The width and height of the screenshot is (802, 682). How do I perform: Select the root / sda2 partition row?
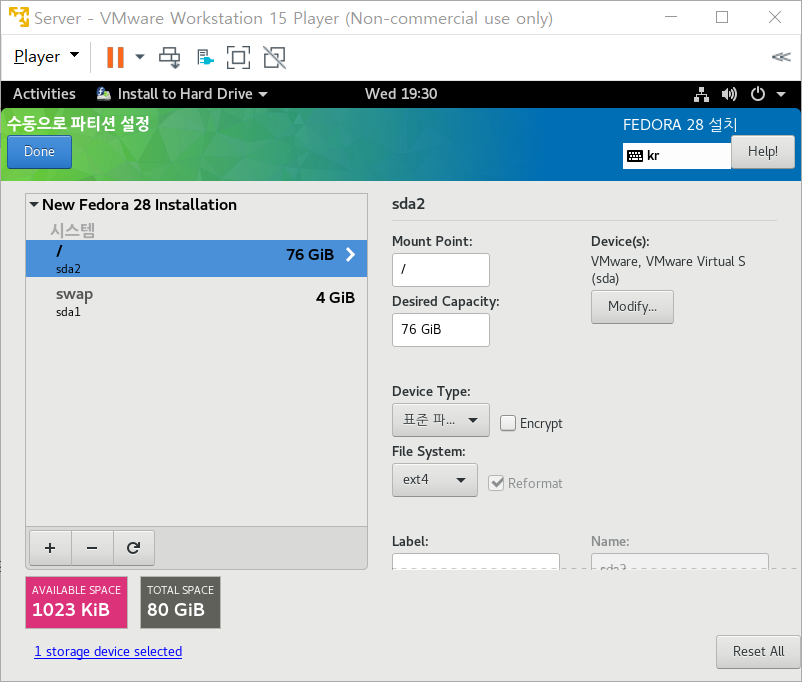tap(196, 258)
